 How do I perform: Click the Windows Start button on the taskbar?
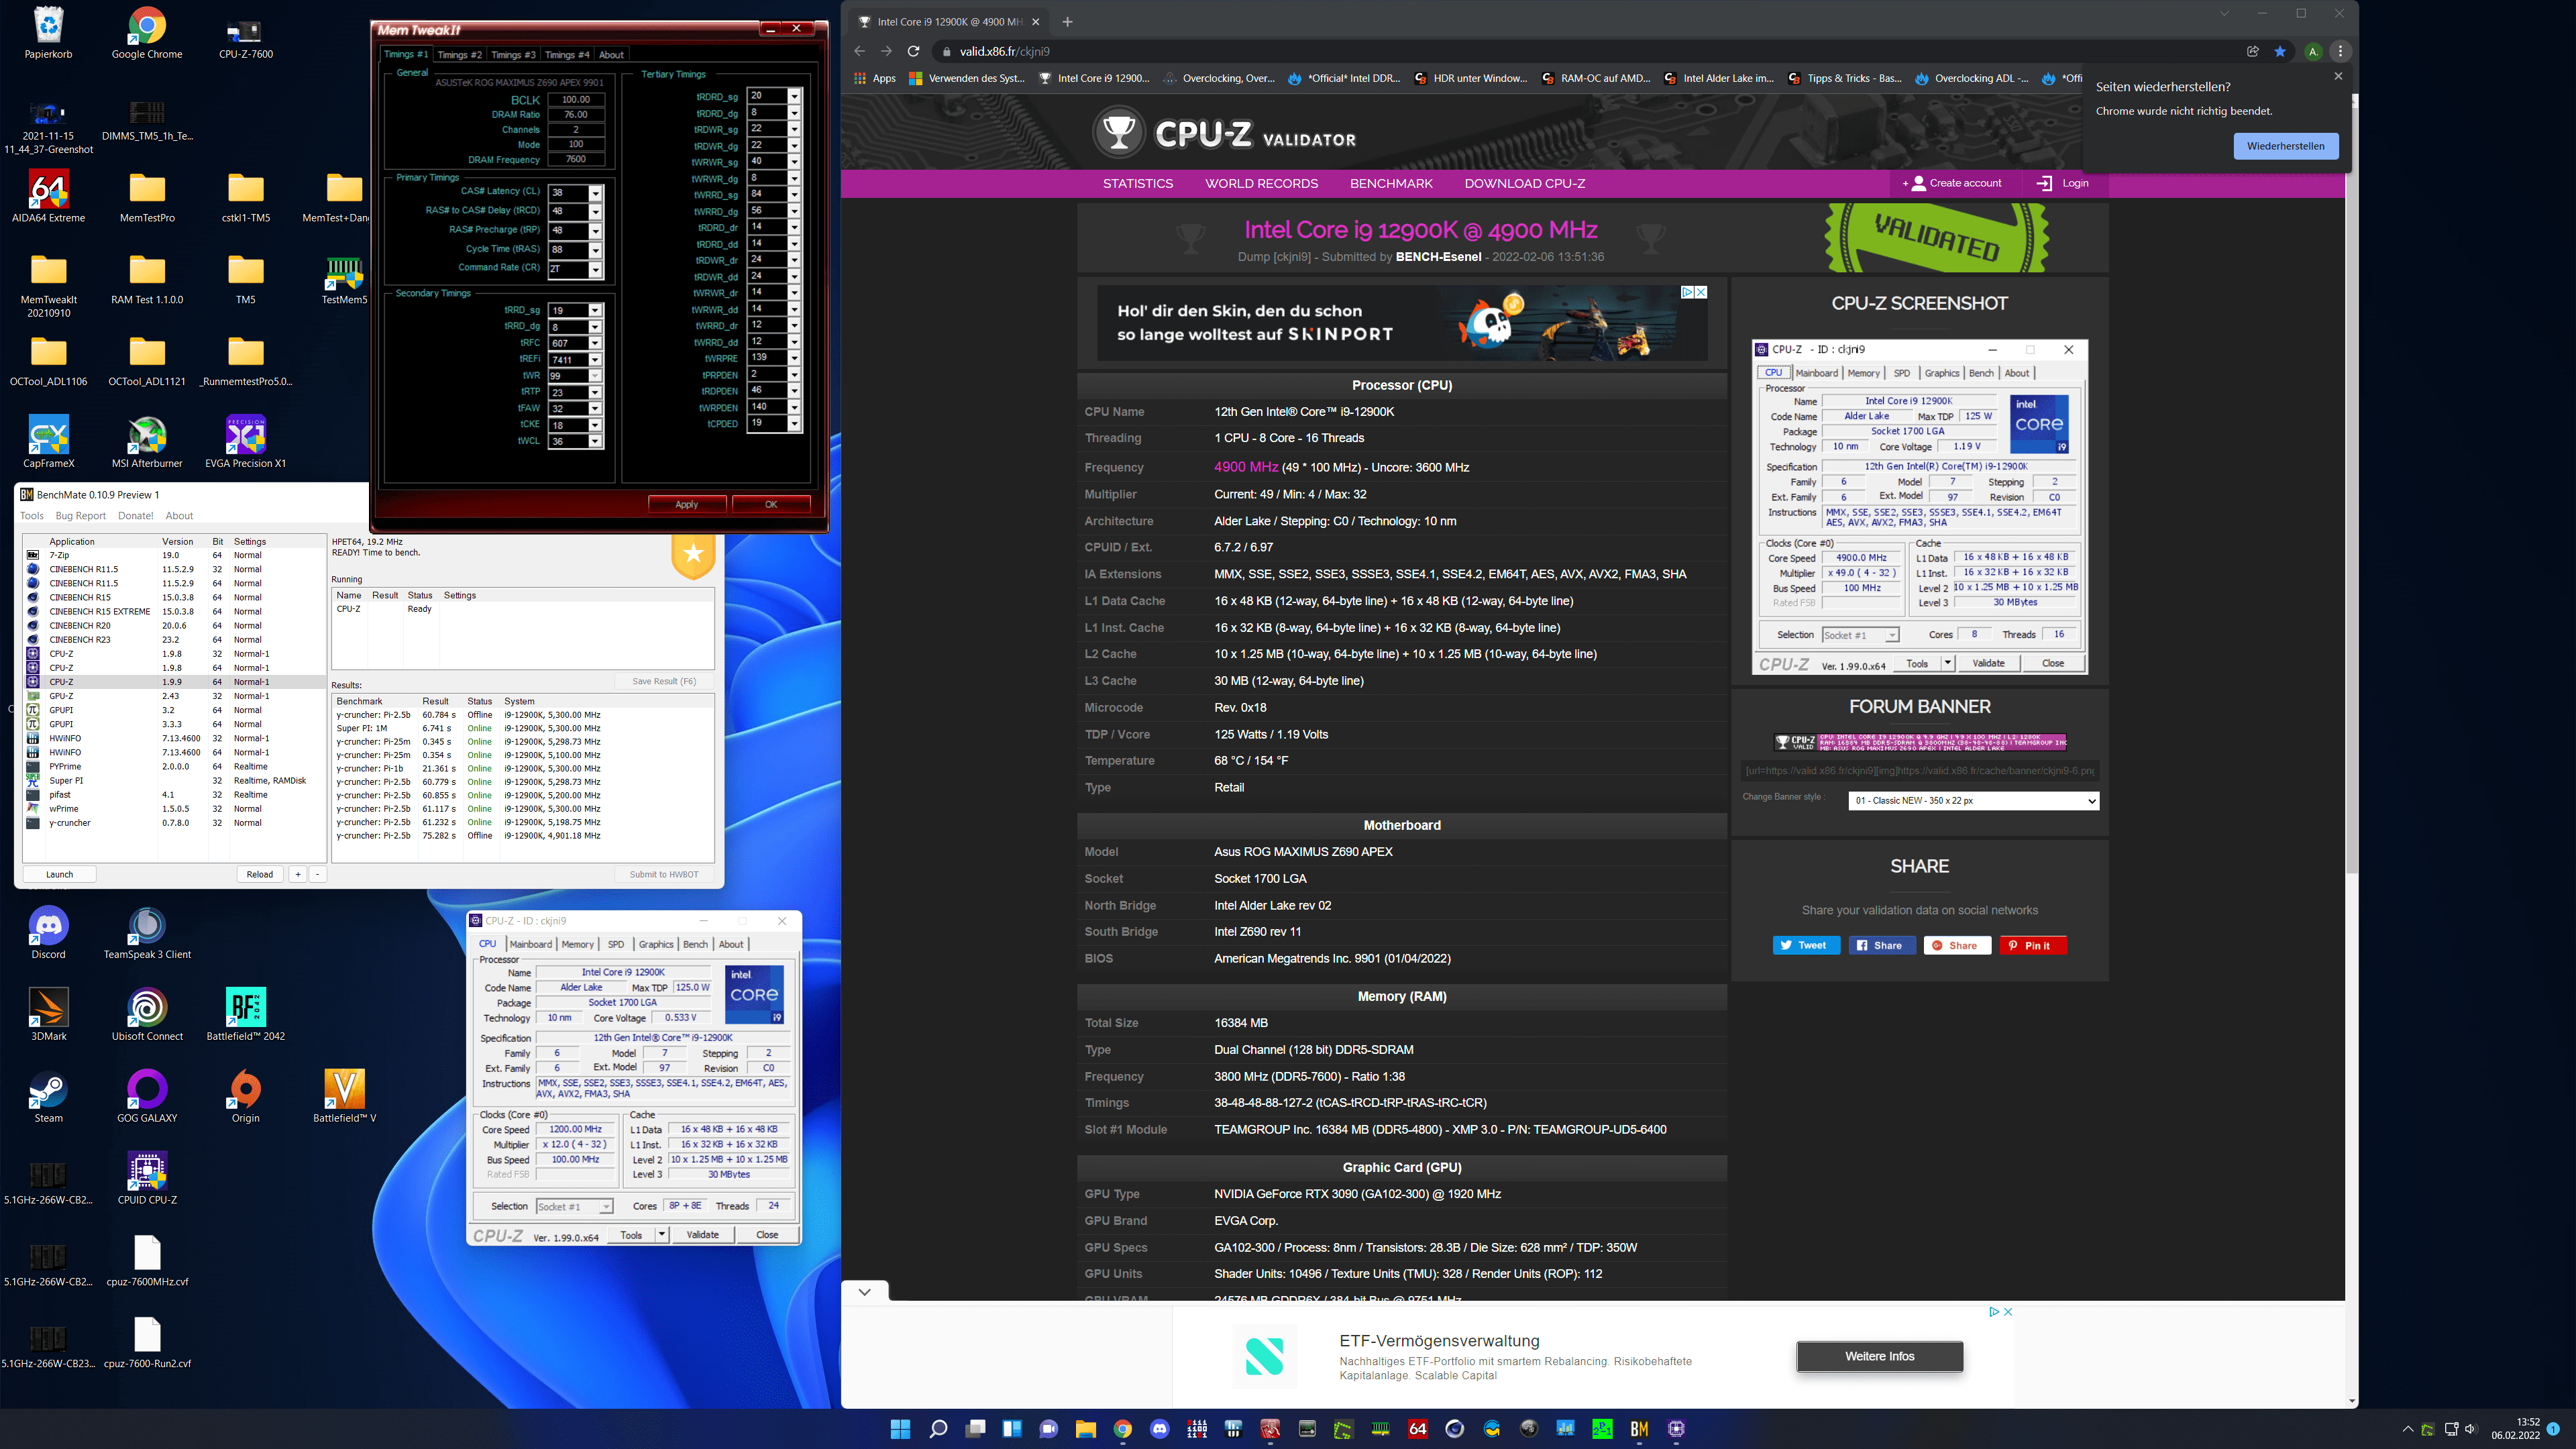point(900,1429)
